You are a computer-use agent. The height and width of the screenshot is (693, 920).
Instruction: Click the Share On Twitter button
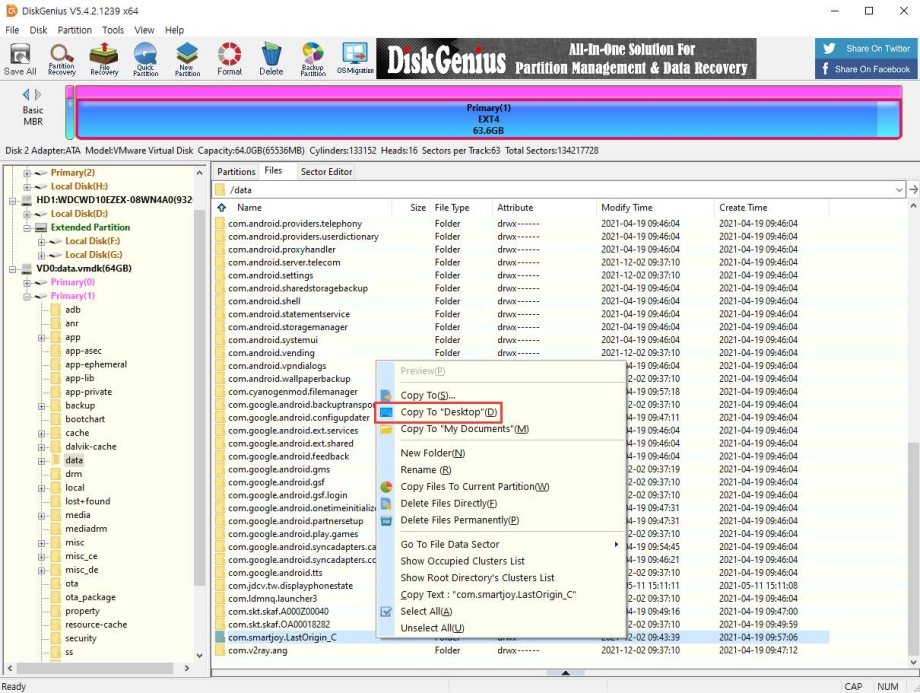click(866, 49)
